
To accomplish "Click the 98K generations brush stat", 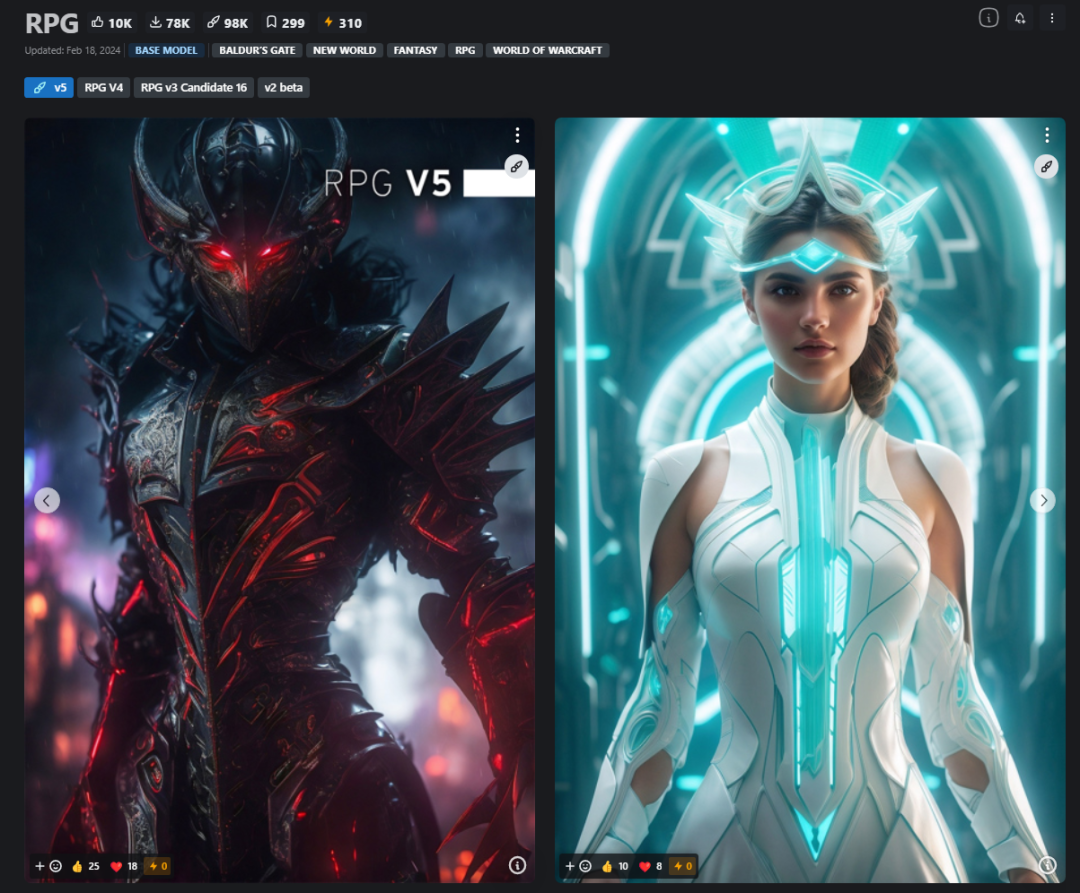I will [227, 23].
